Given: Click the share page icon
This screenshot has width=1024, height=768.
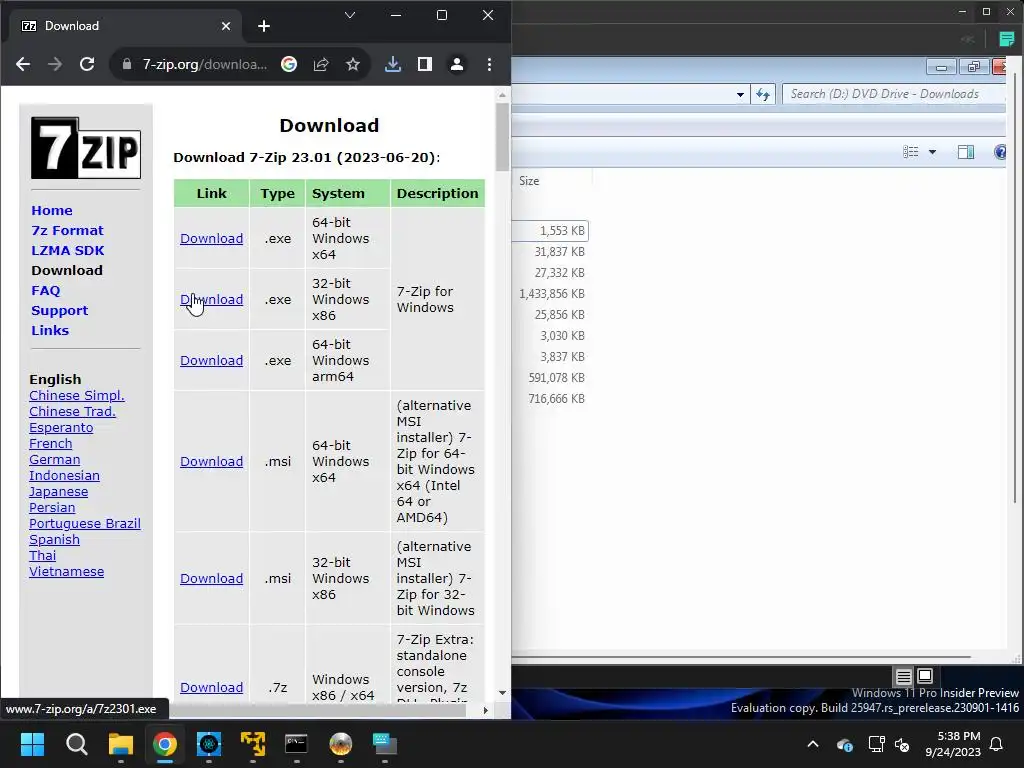Looking at the screenshot, I should (321, 64).
